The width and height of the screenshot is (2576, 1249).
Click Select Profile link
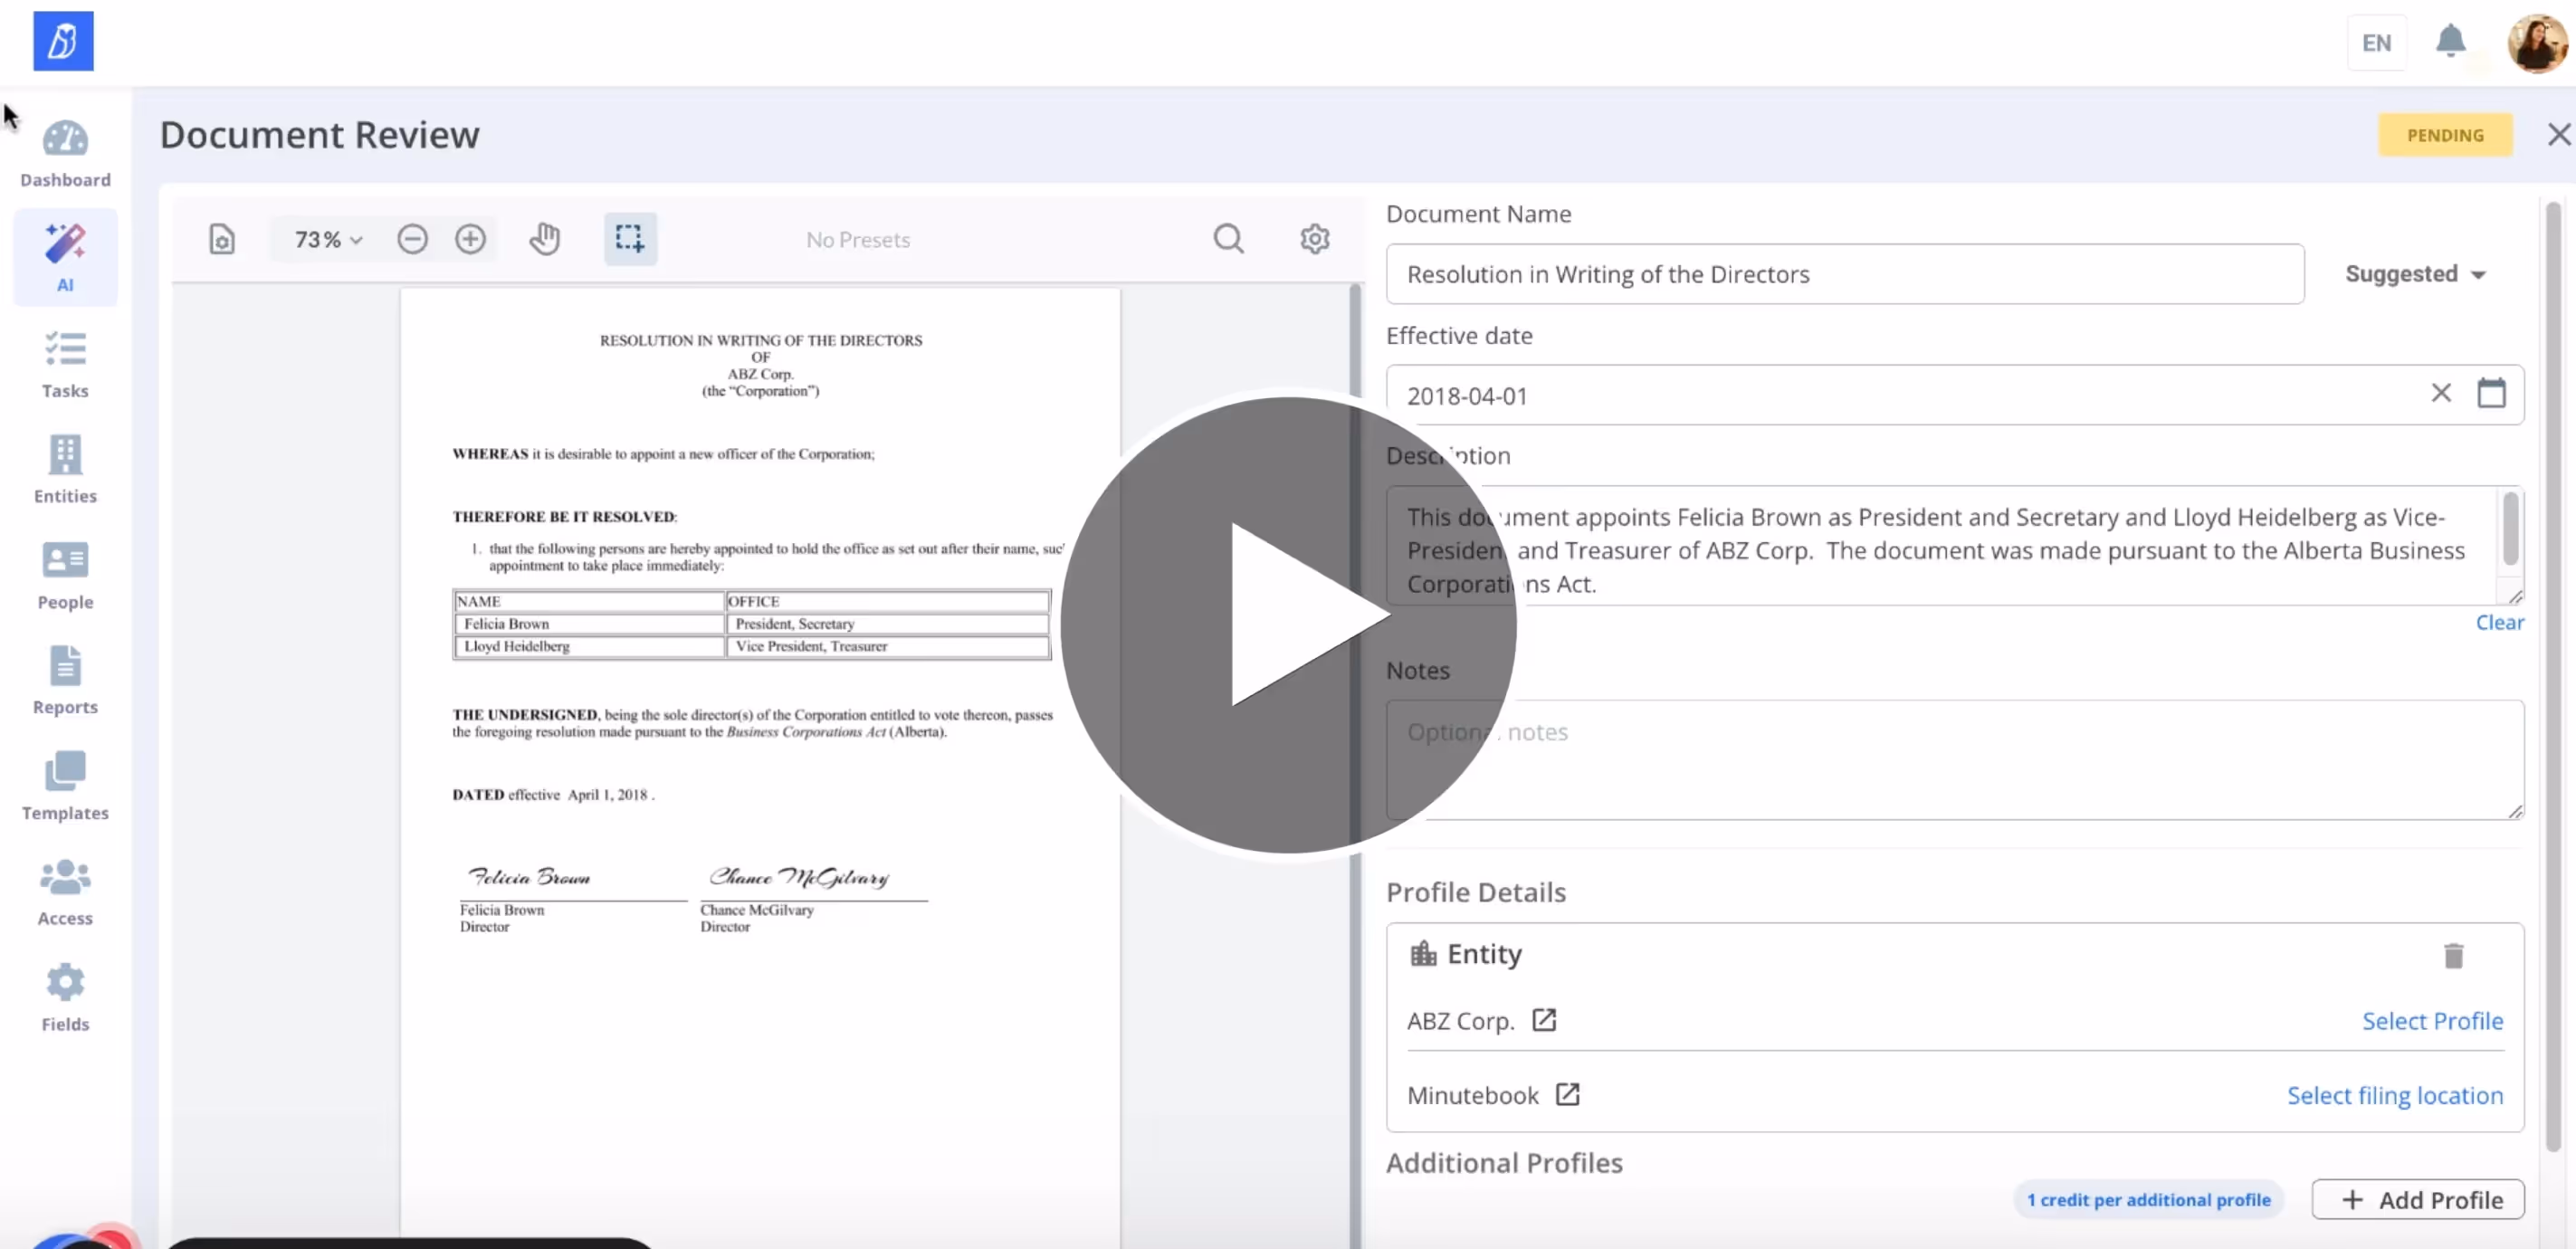point(2432,1021)
